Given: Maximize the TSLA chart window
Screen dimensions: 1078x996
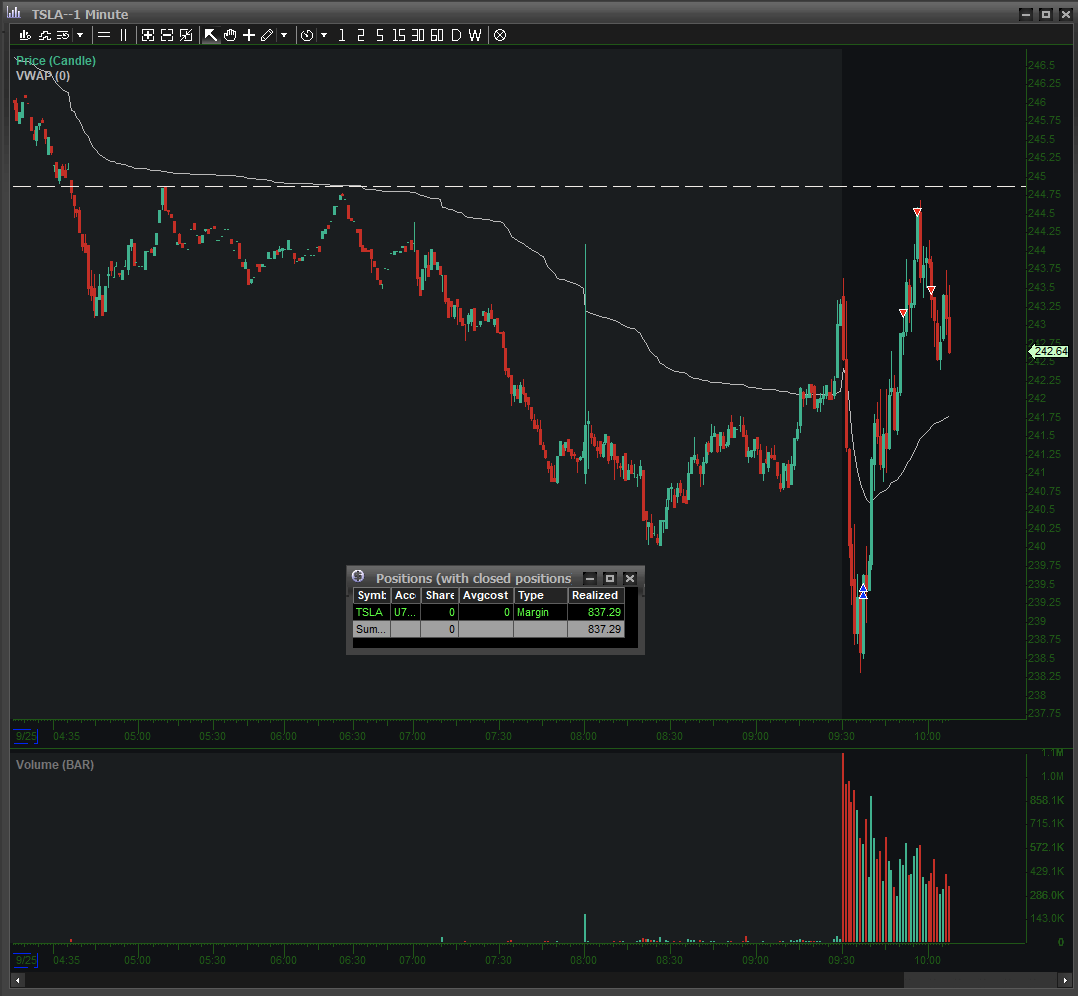Looking at the screenshot, I should (x=1046, y=14).
